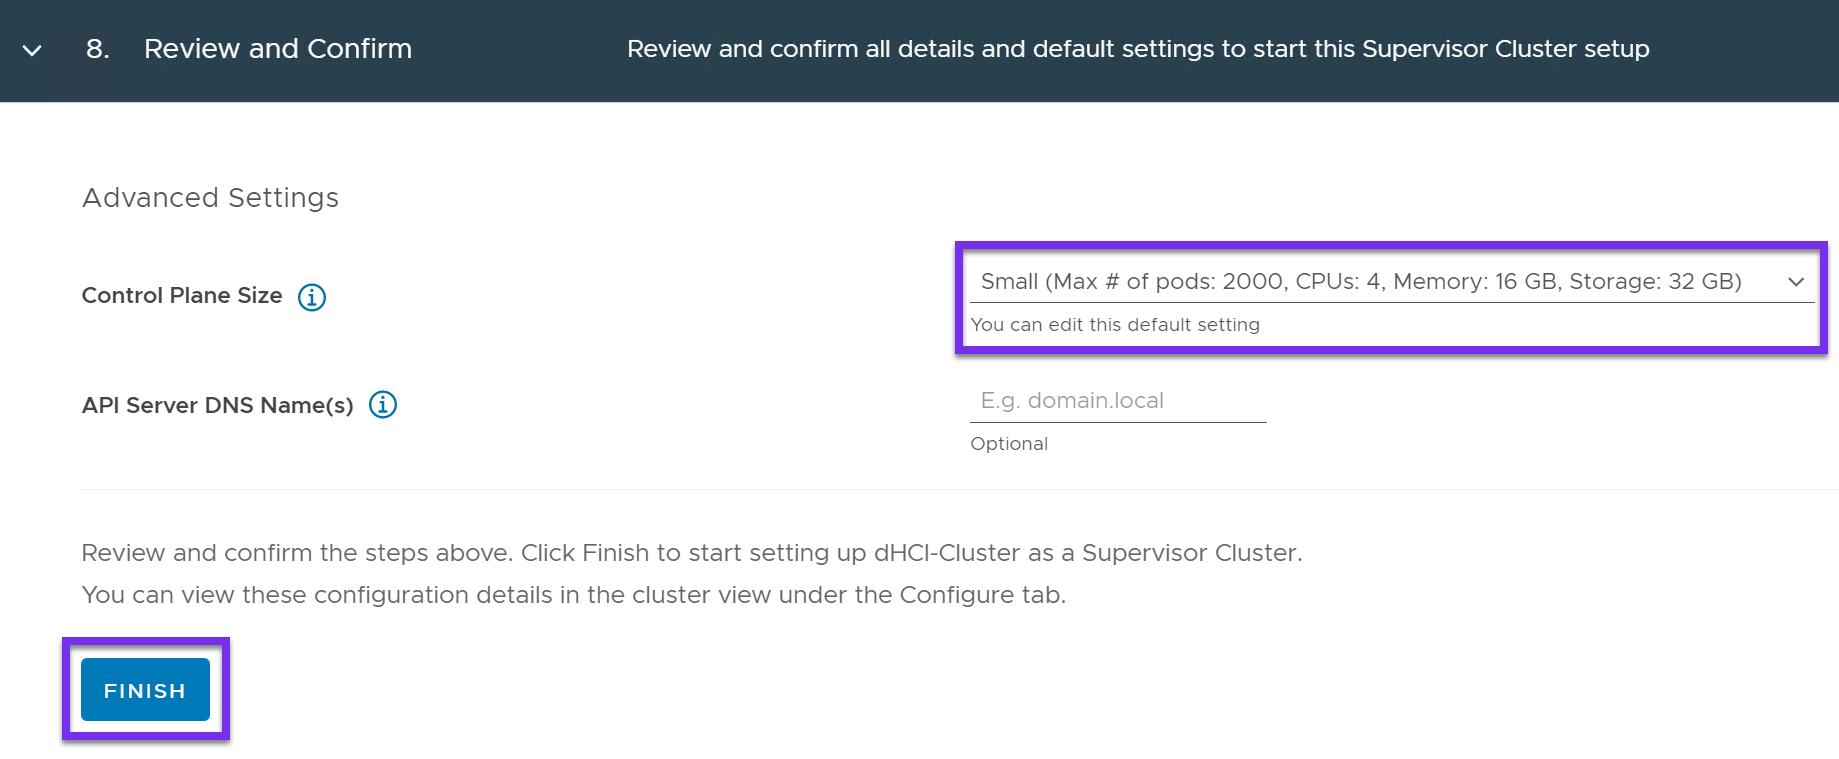Click the step number 8 in header
Screen dimensions: 1839x759
(97, 49)
